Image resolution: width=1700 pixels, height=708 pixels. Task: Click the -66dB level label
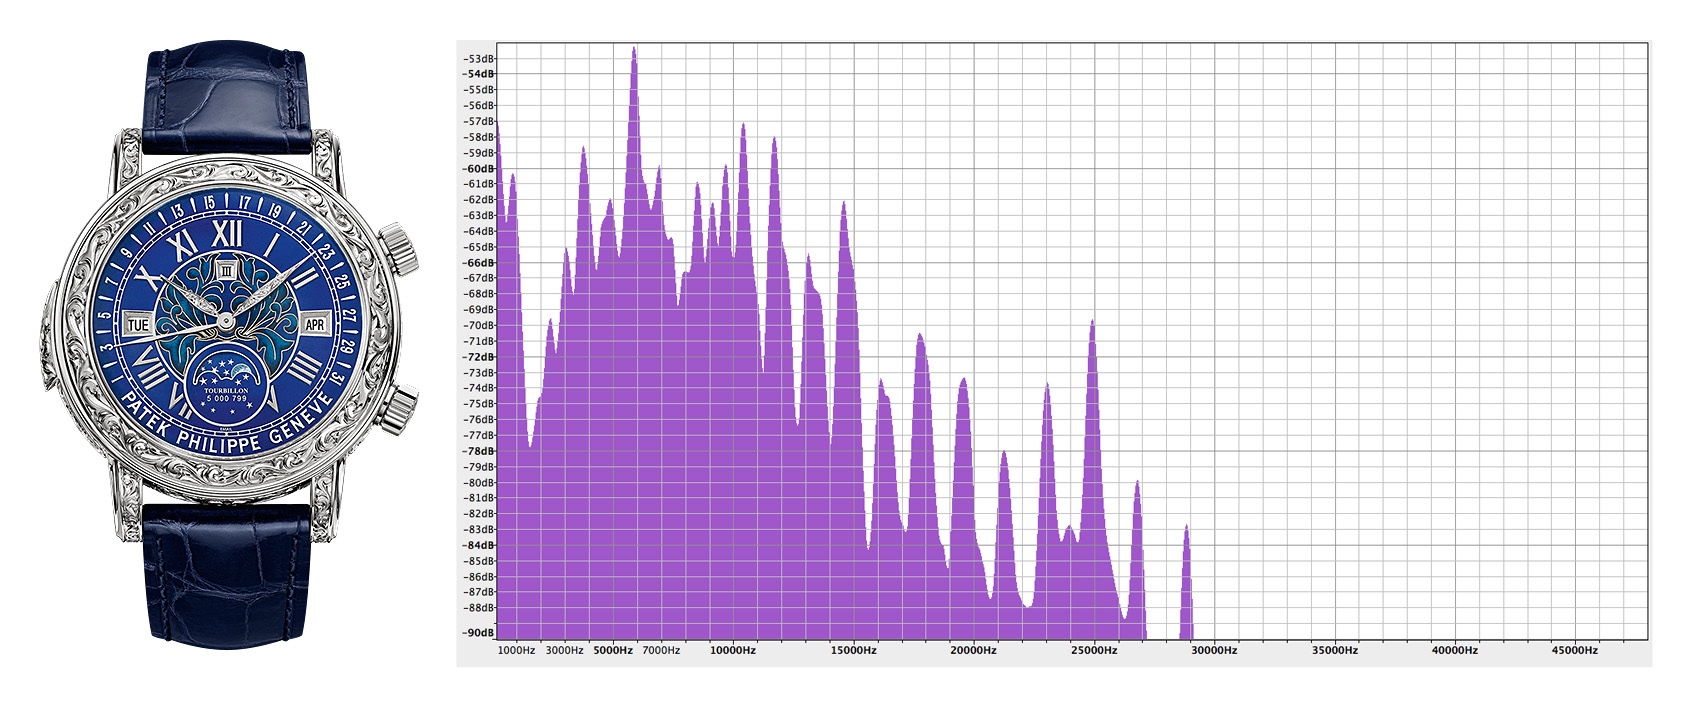click(x=479, y=263)
